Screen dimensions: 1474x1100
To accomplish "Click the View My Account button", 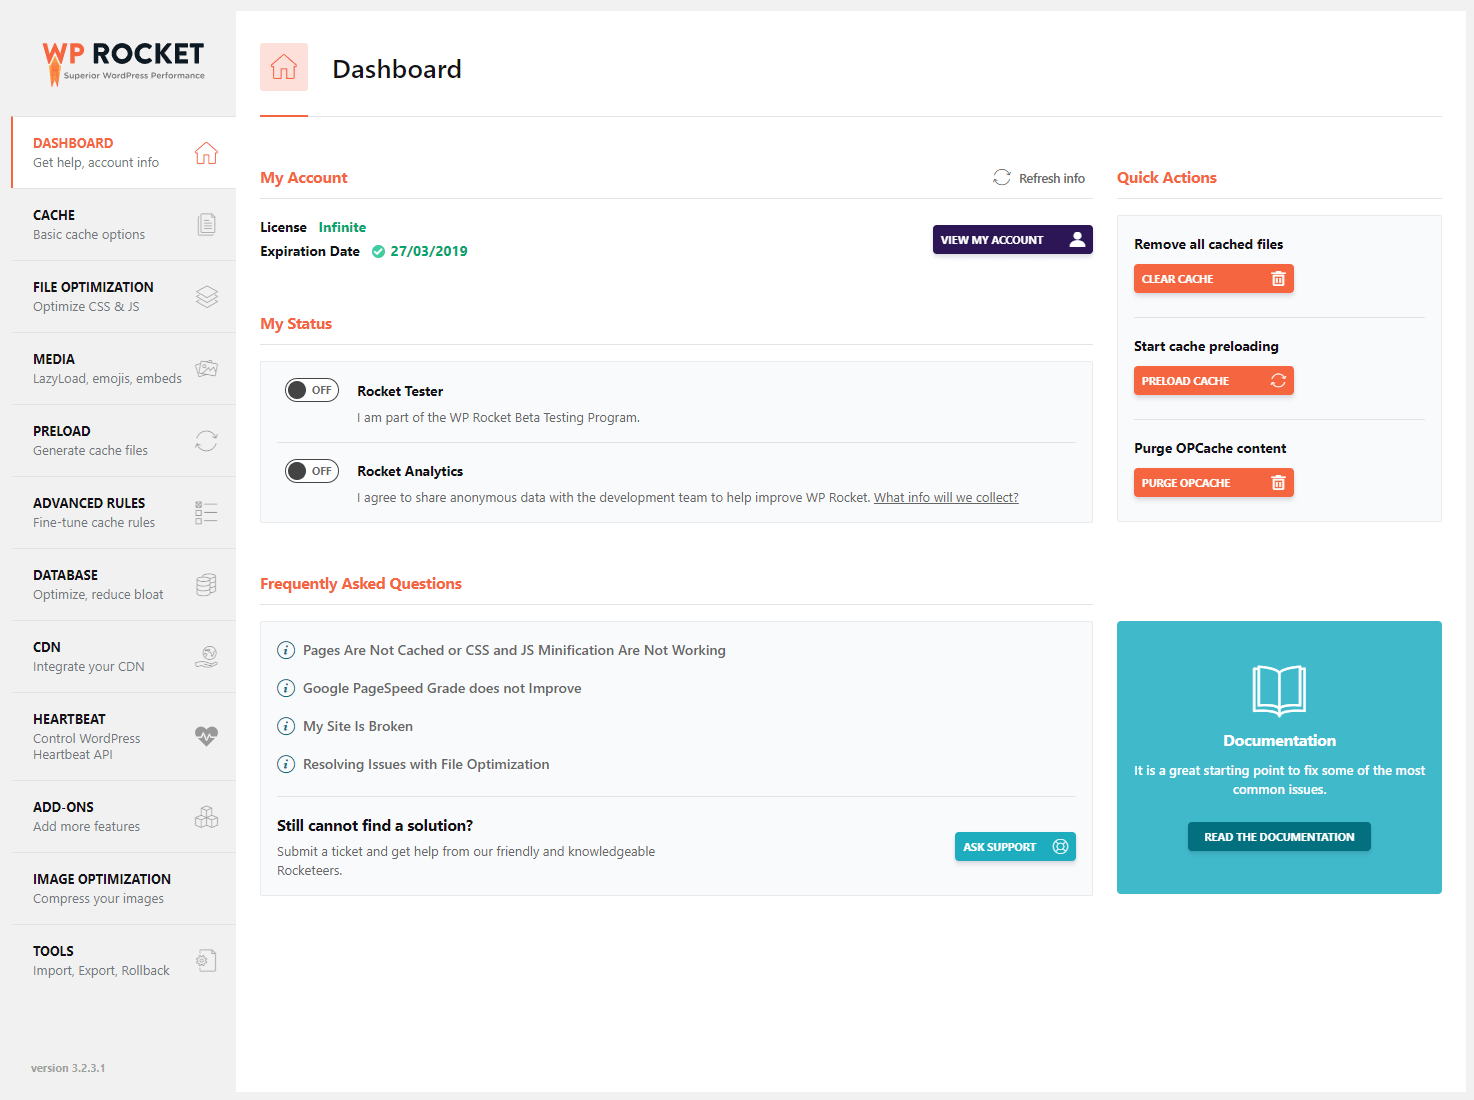I will click(1012, 239).
